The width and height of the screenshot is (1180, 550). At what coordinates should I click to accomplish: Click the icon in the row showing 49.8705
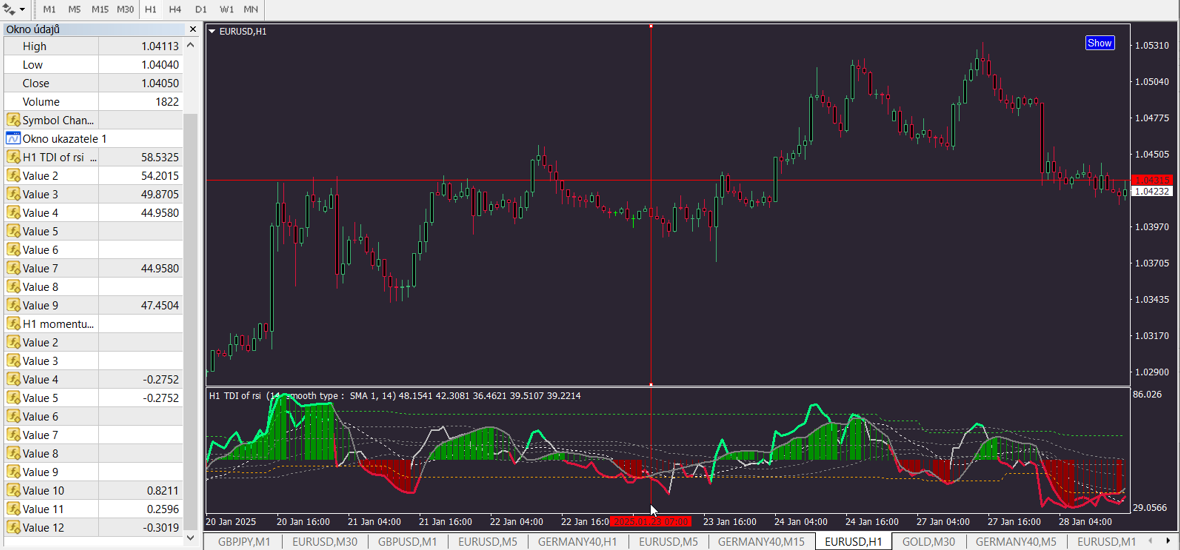tap(13, 194)
